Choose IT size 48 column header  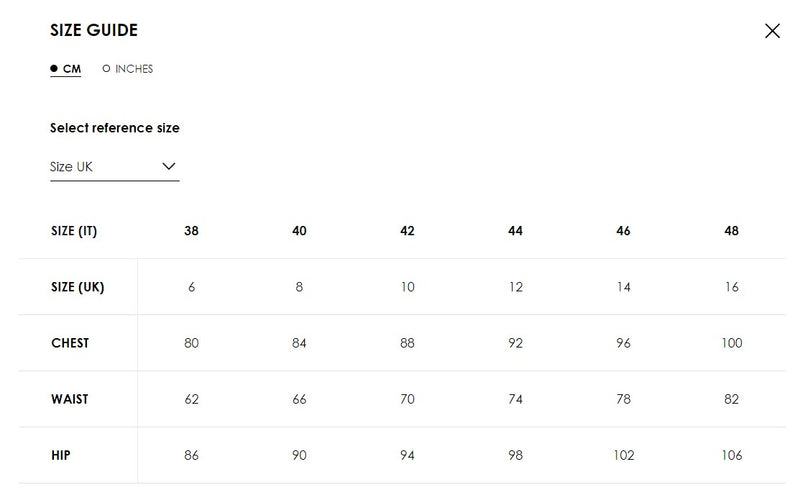731,231
